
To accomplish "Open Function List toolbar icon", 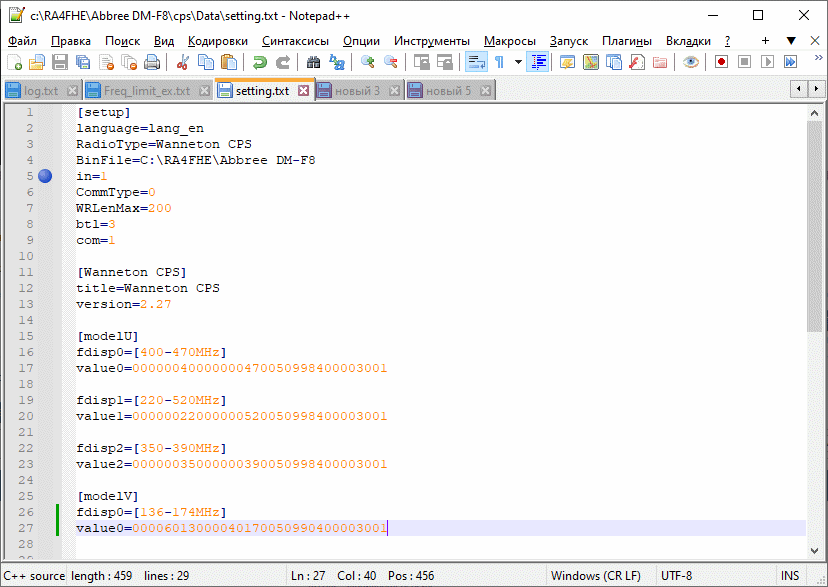I will click(x=637, y=62).
